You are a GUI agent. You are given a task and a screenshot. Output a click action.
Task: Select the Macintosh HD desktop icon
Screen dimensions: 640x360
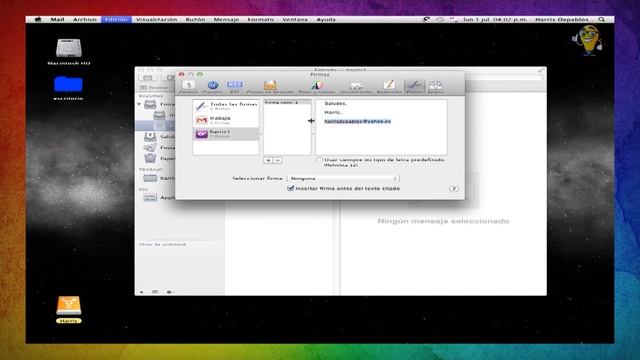click(69, 51)
